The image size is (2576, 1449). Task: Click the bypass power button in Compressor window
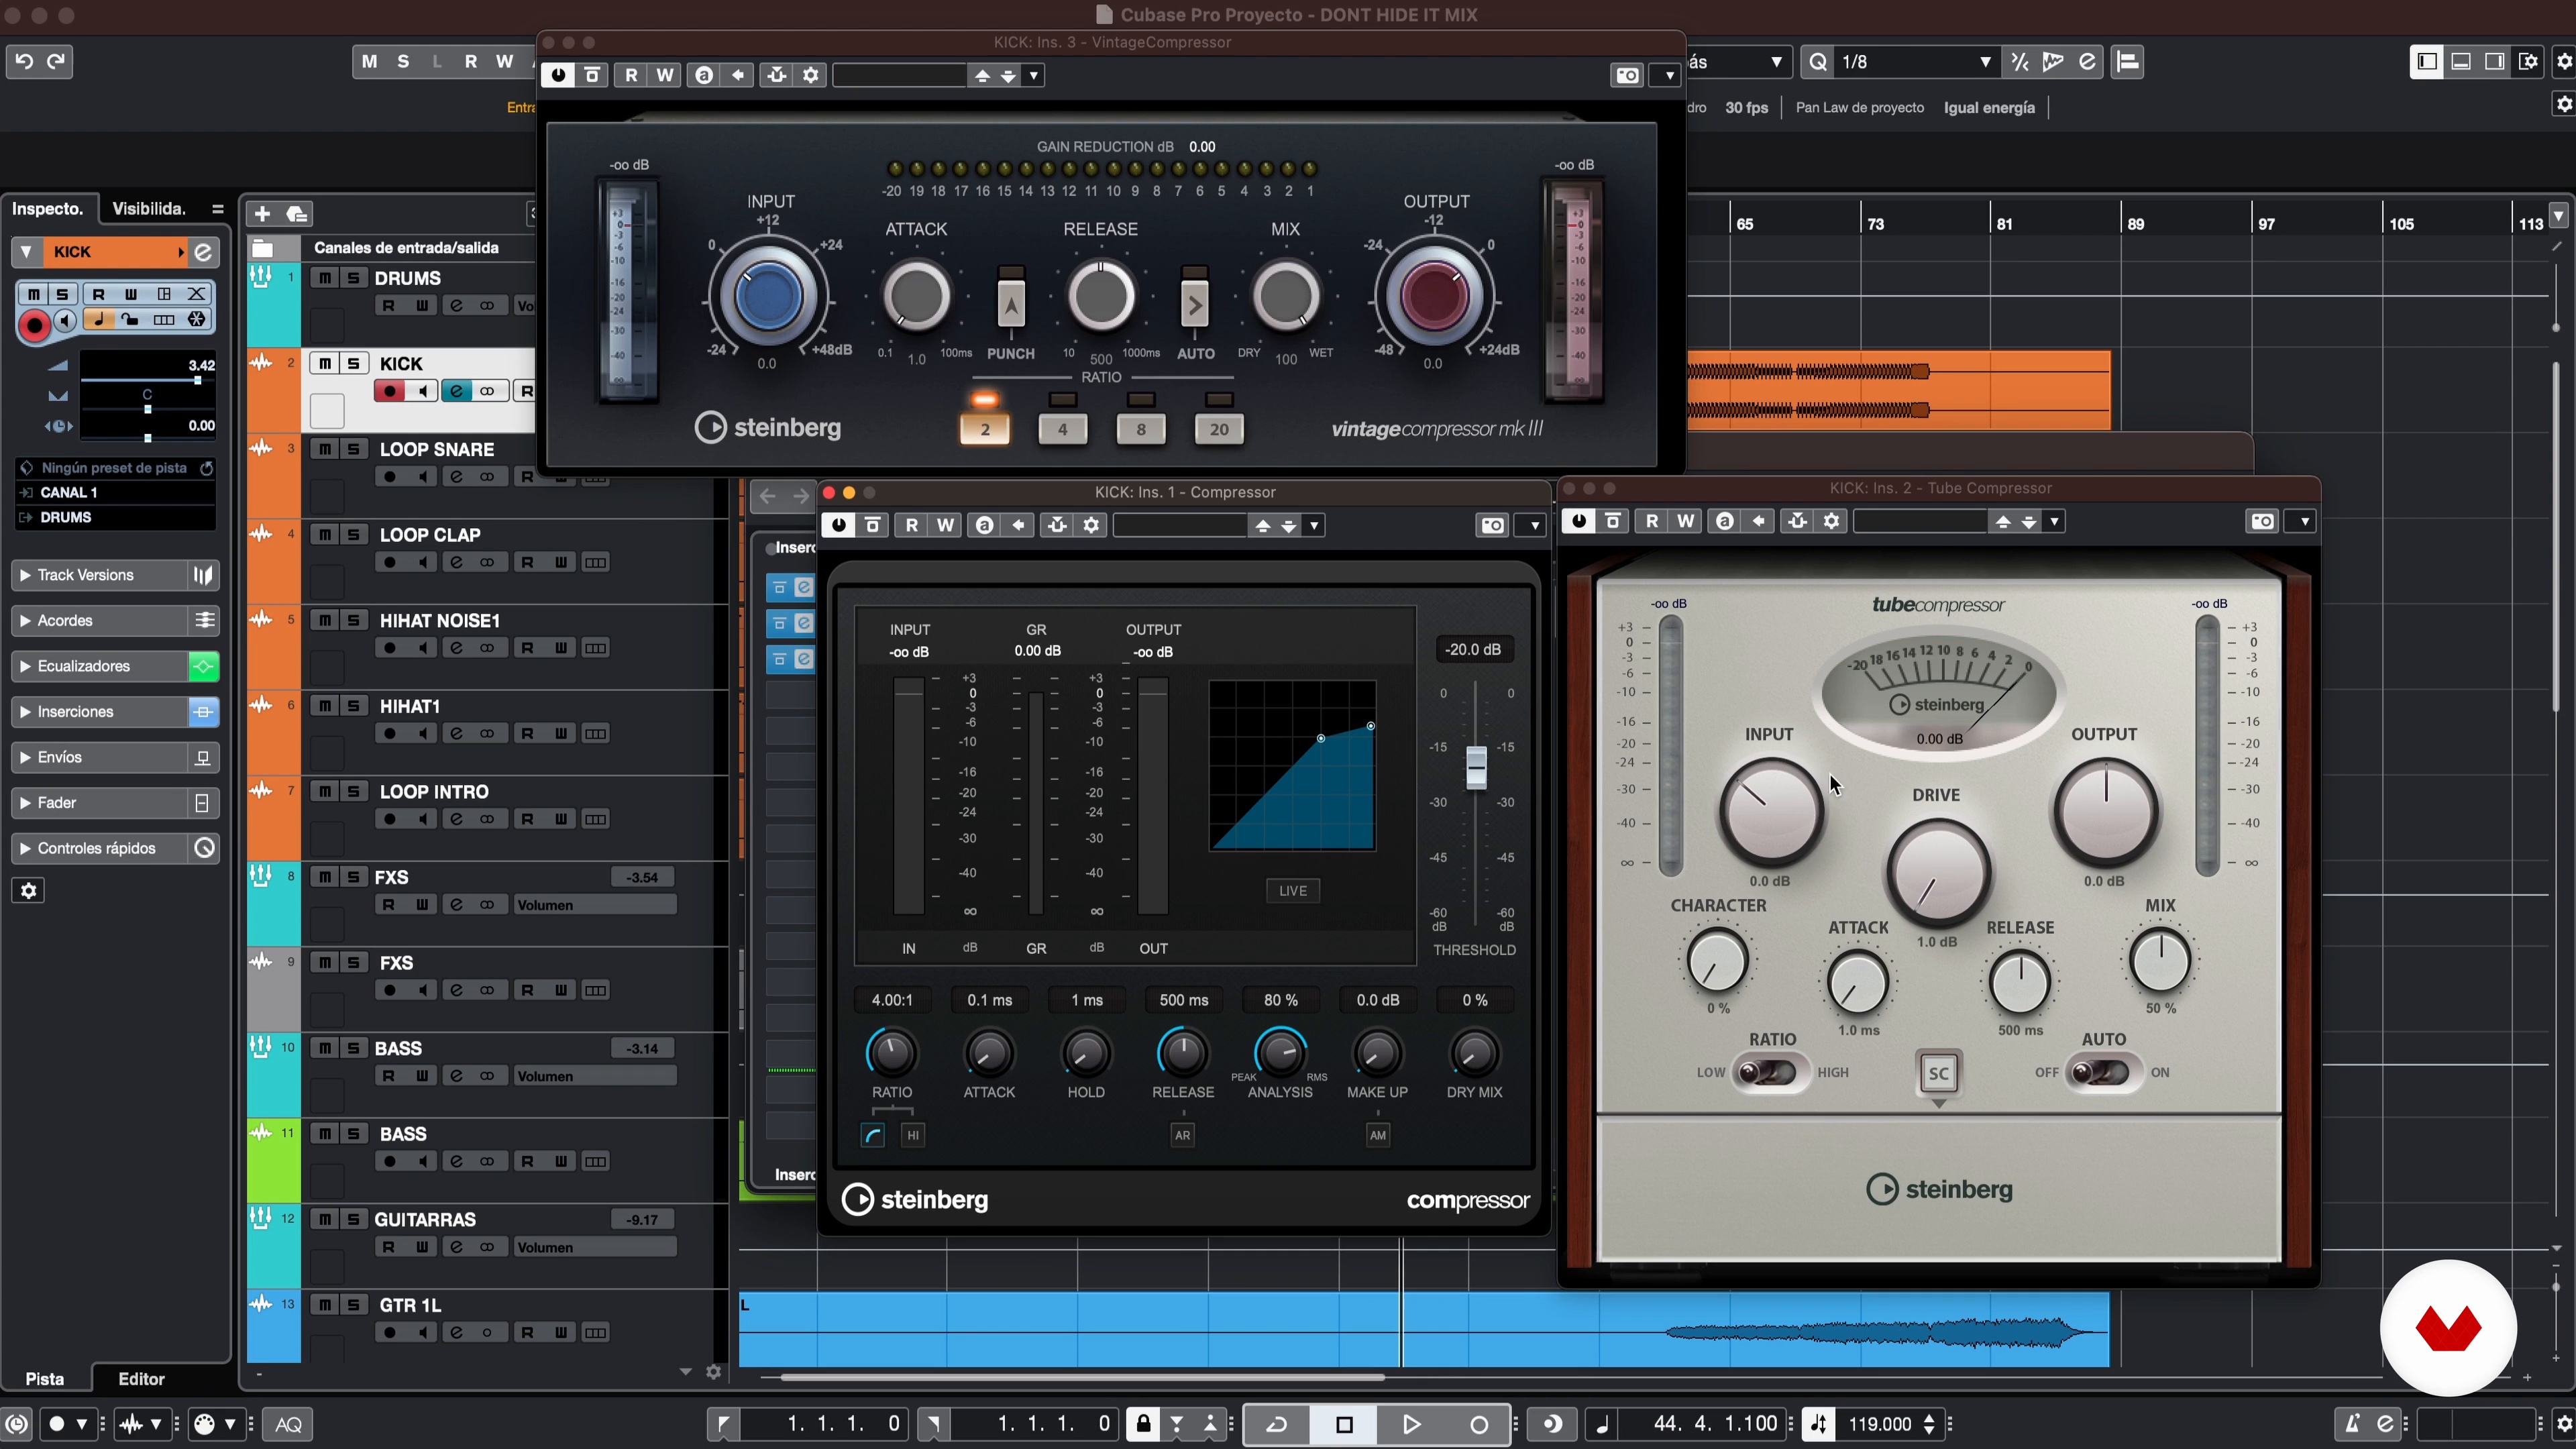(838, 526)
